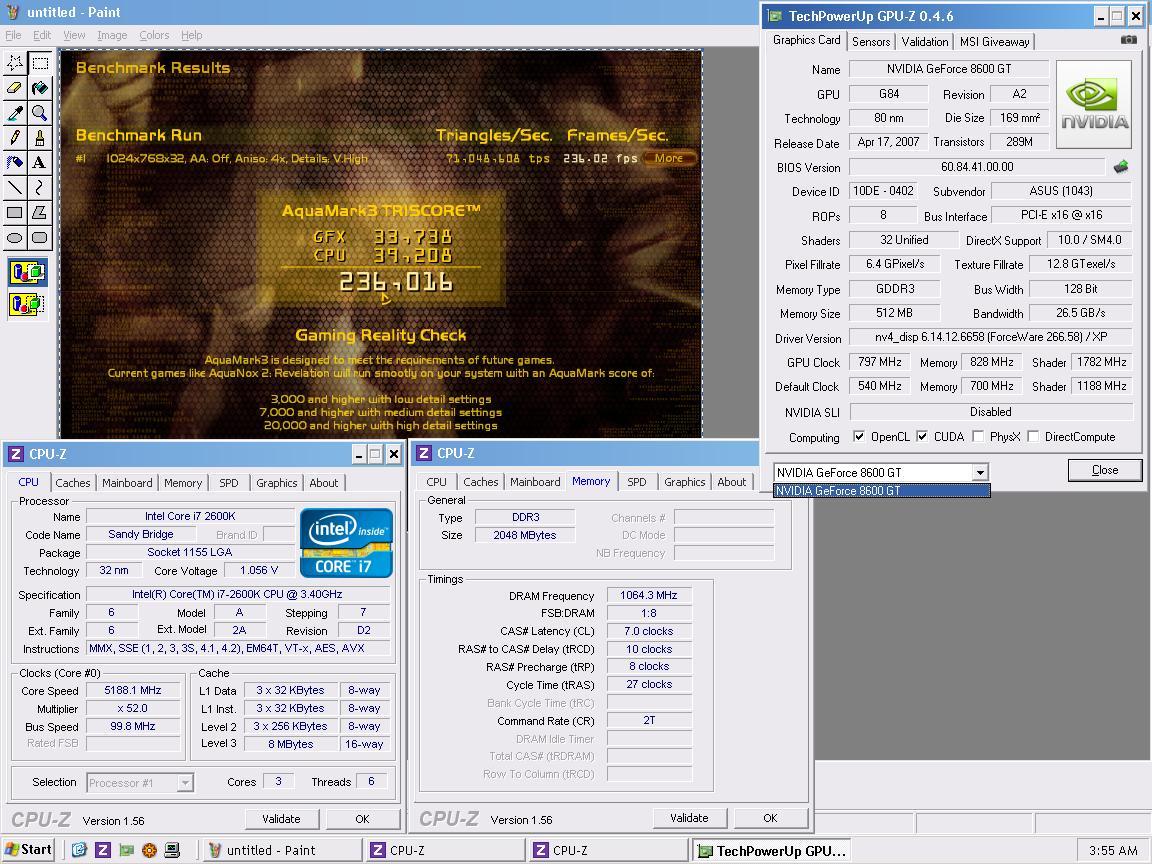Screen dimensions: 1152x864
Task: Click the Intel Core i7 logo in CPU-Z
Action: [346, 543]
